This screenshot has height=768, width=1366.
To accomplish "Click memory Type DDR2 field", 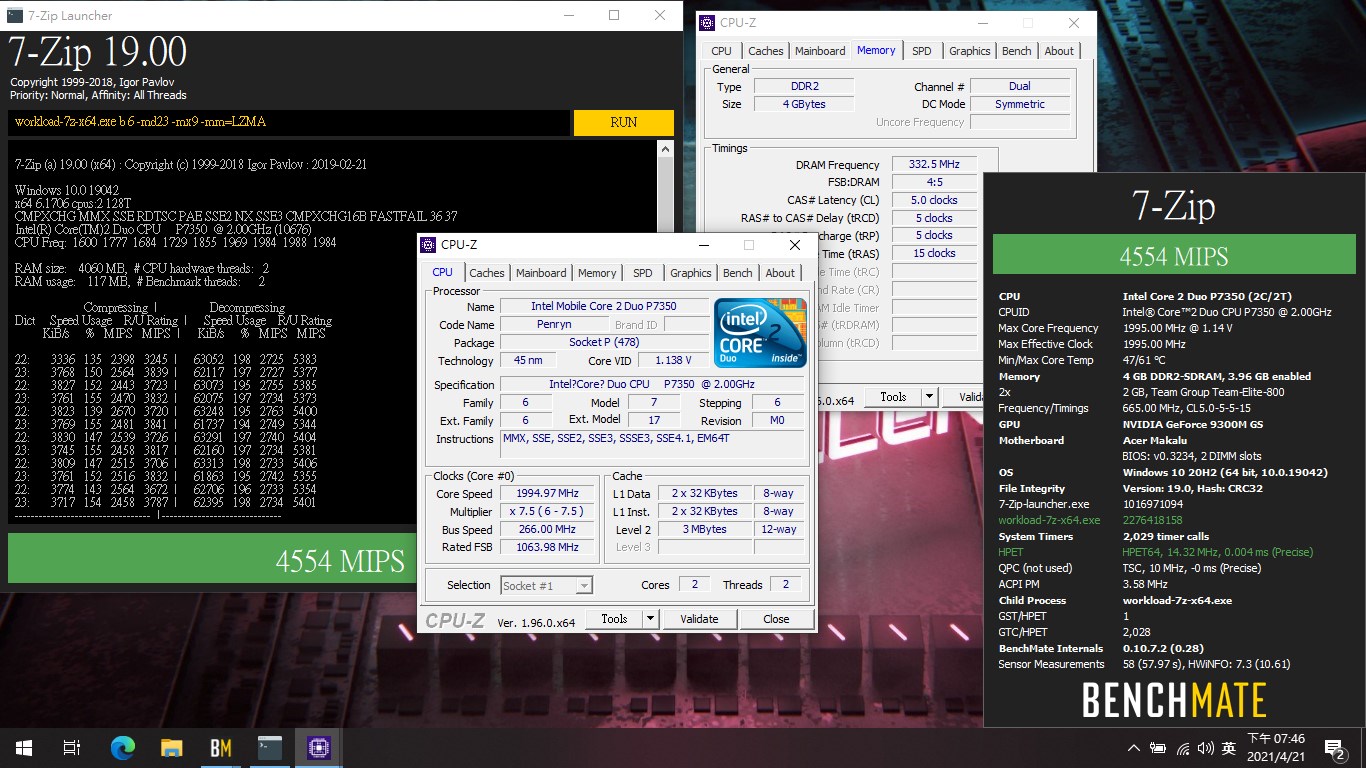I will [804, 86].
